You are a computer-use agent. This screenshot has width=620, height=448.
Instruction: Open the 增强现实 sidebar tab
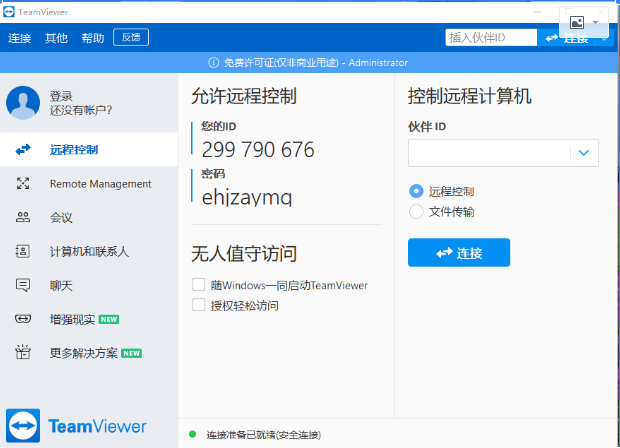[x=89, y=319]
